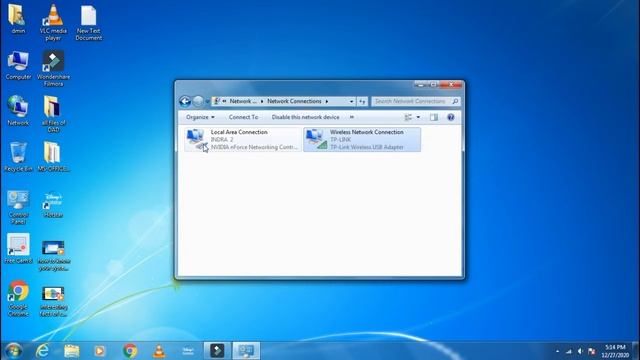640x360 pixels.
Task: Open the volume speaker tray icon
Action: [580, 351]
